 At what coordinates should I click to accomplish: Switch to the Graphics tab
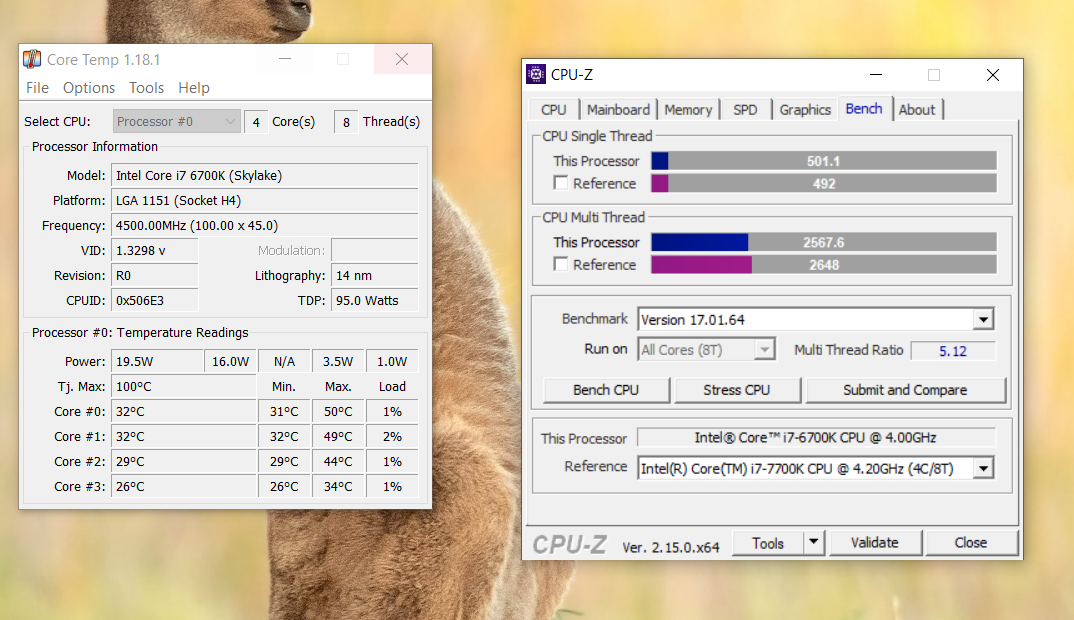click(805, 110)
